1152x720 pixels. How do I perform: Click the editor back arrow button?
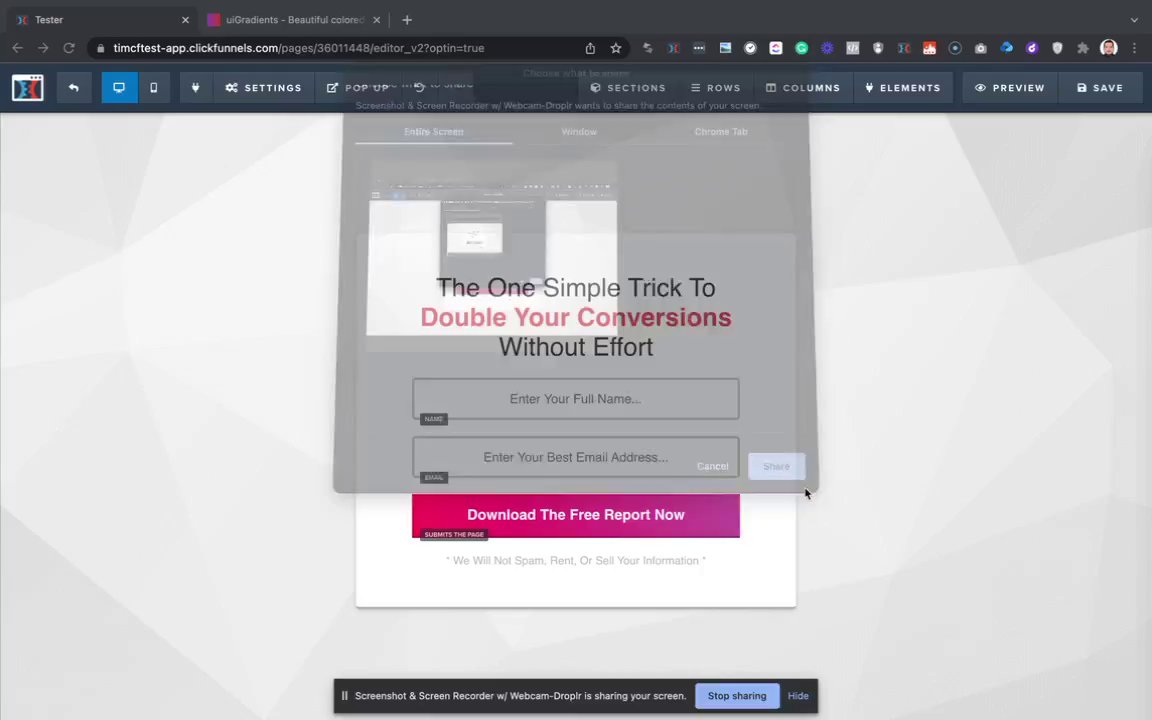coord(73,87)
